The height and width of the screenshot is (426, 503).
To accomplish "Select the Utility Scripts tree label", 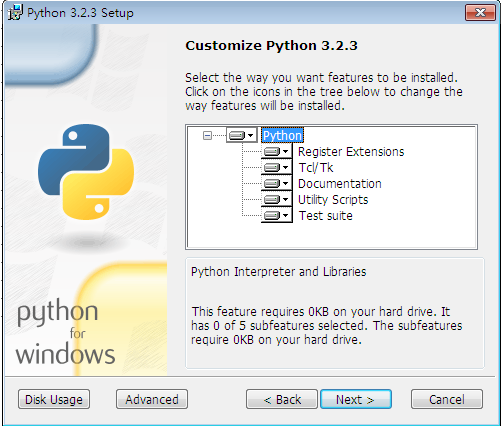I will coord(333,200).
